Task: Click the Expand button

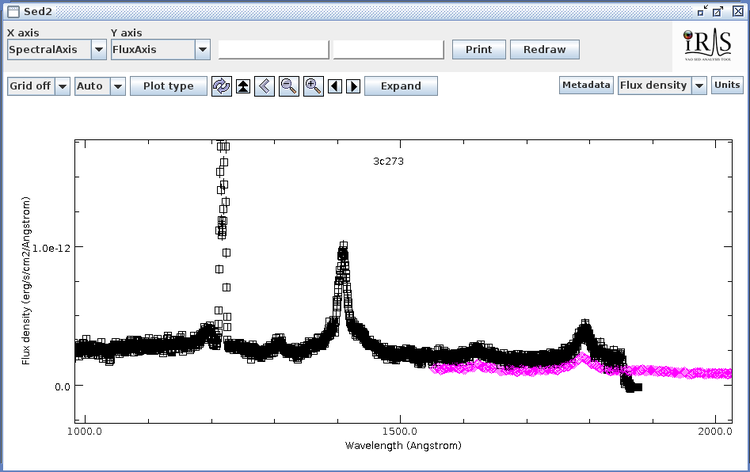Action: 401,87
